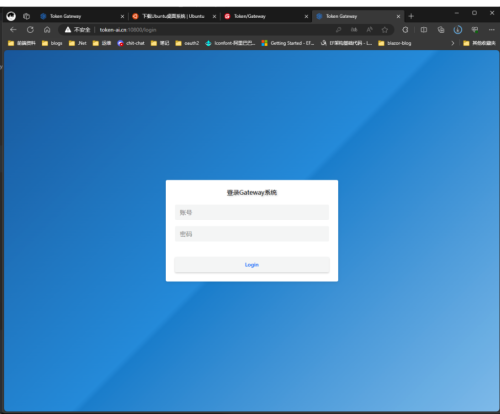Click the Login button

tap(252, 265)
